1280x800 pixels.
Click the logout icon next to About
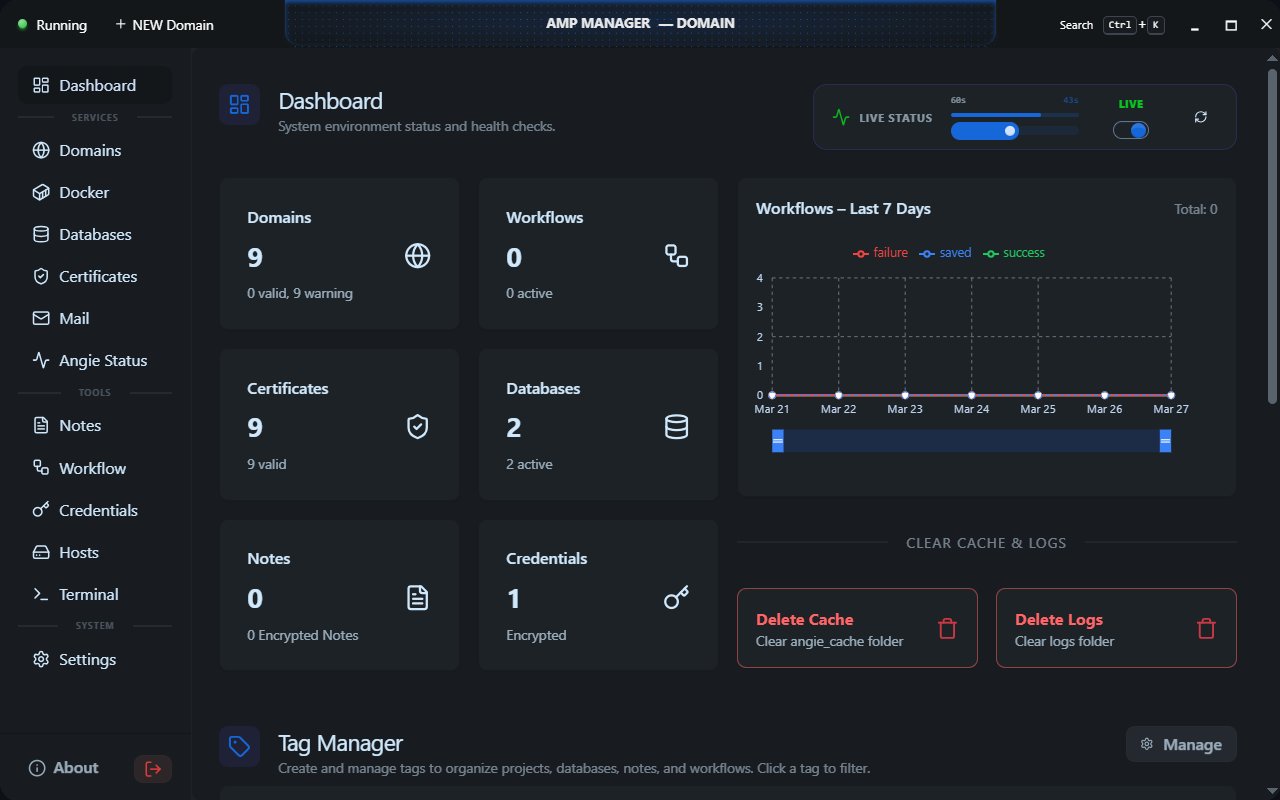point(152,768)
